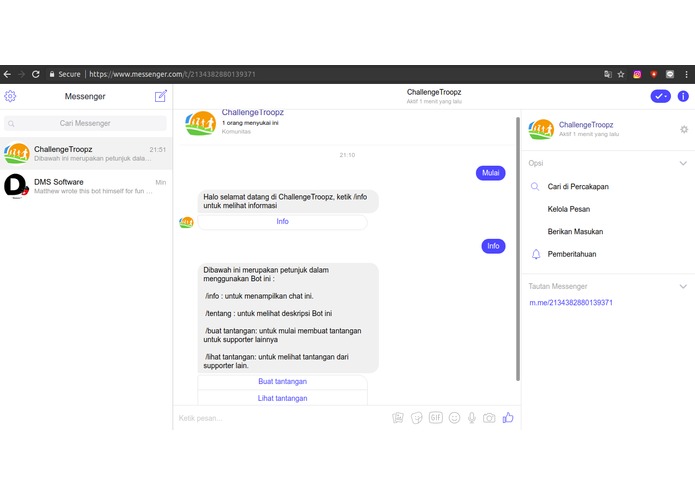Open the gear icon beside ChallengeTroopz in info panel
The width and height of the screenshot is (695, 494).
[684, 129]
